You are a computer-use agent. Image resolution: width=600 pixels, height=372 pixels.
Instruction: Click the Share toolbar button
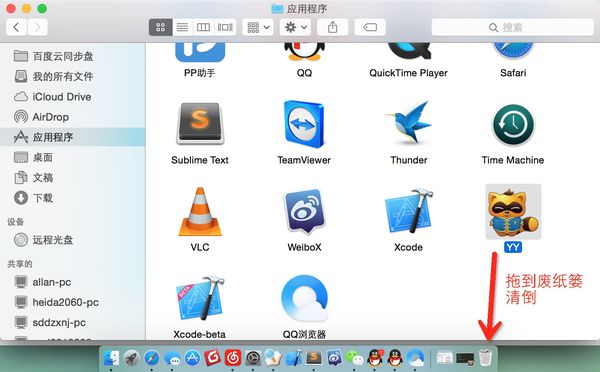point(333,27)
